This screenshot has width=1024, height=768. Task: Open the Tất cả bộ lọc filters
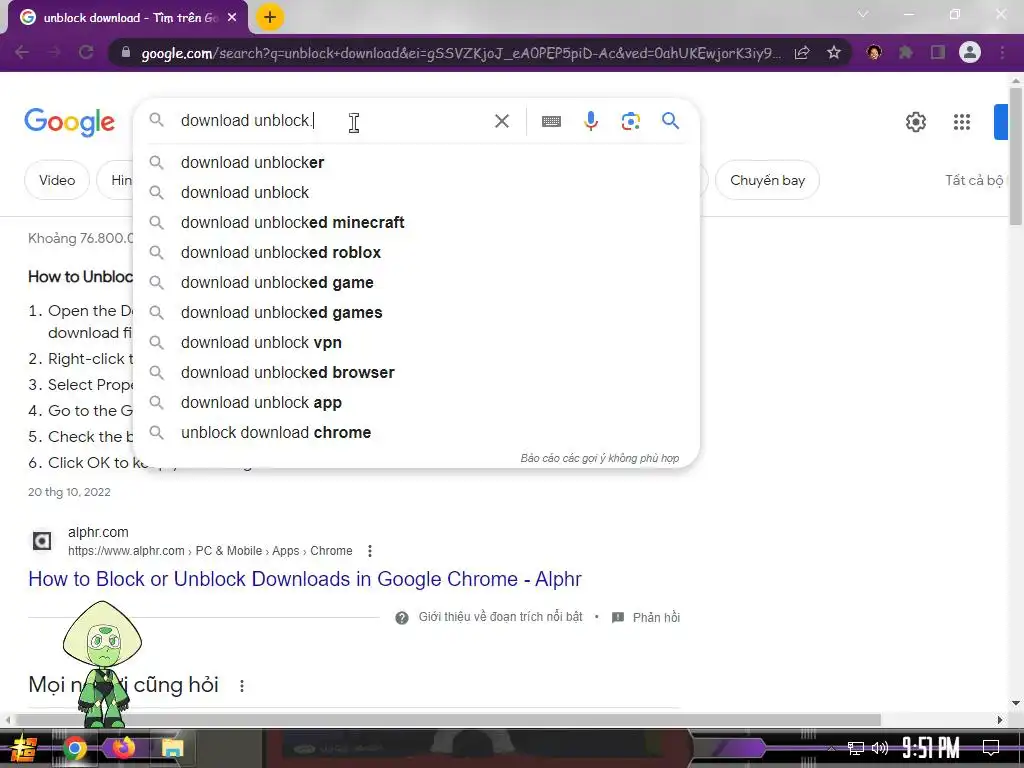click(974, 180)
